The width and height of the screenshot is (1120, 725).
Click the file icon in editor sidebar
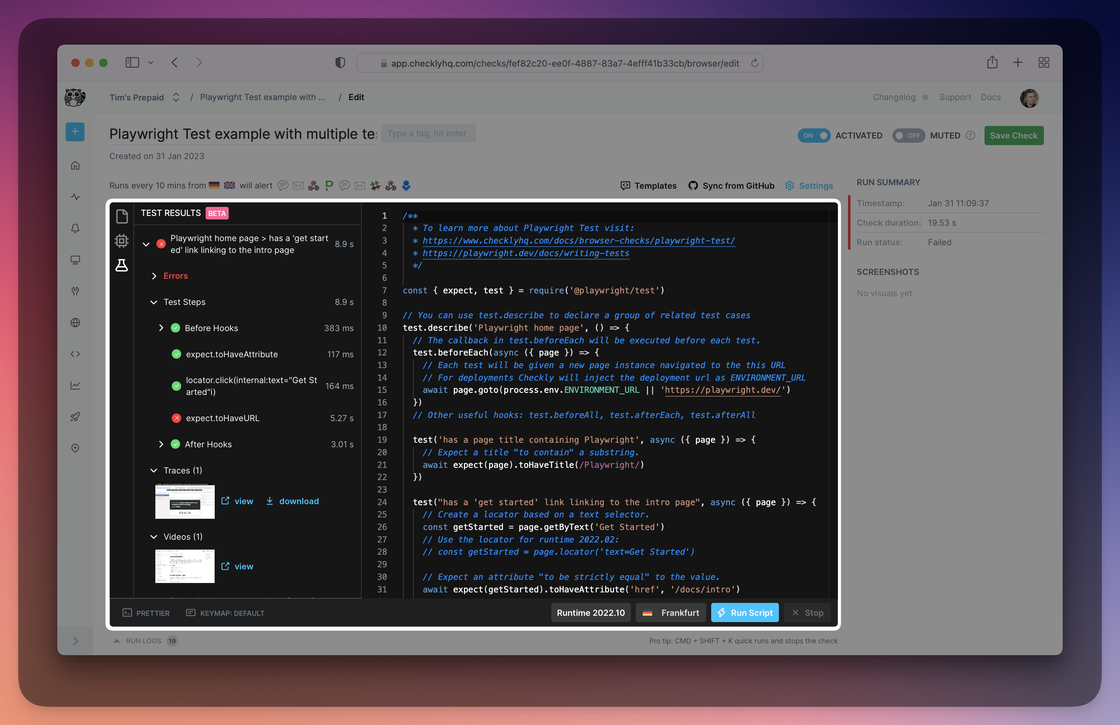pos(121,216)
